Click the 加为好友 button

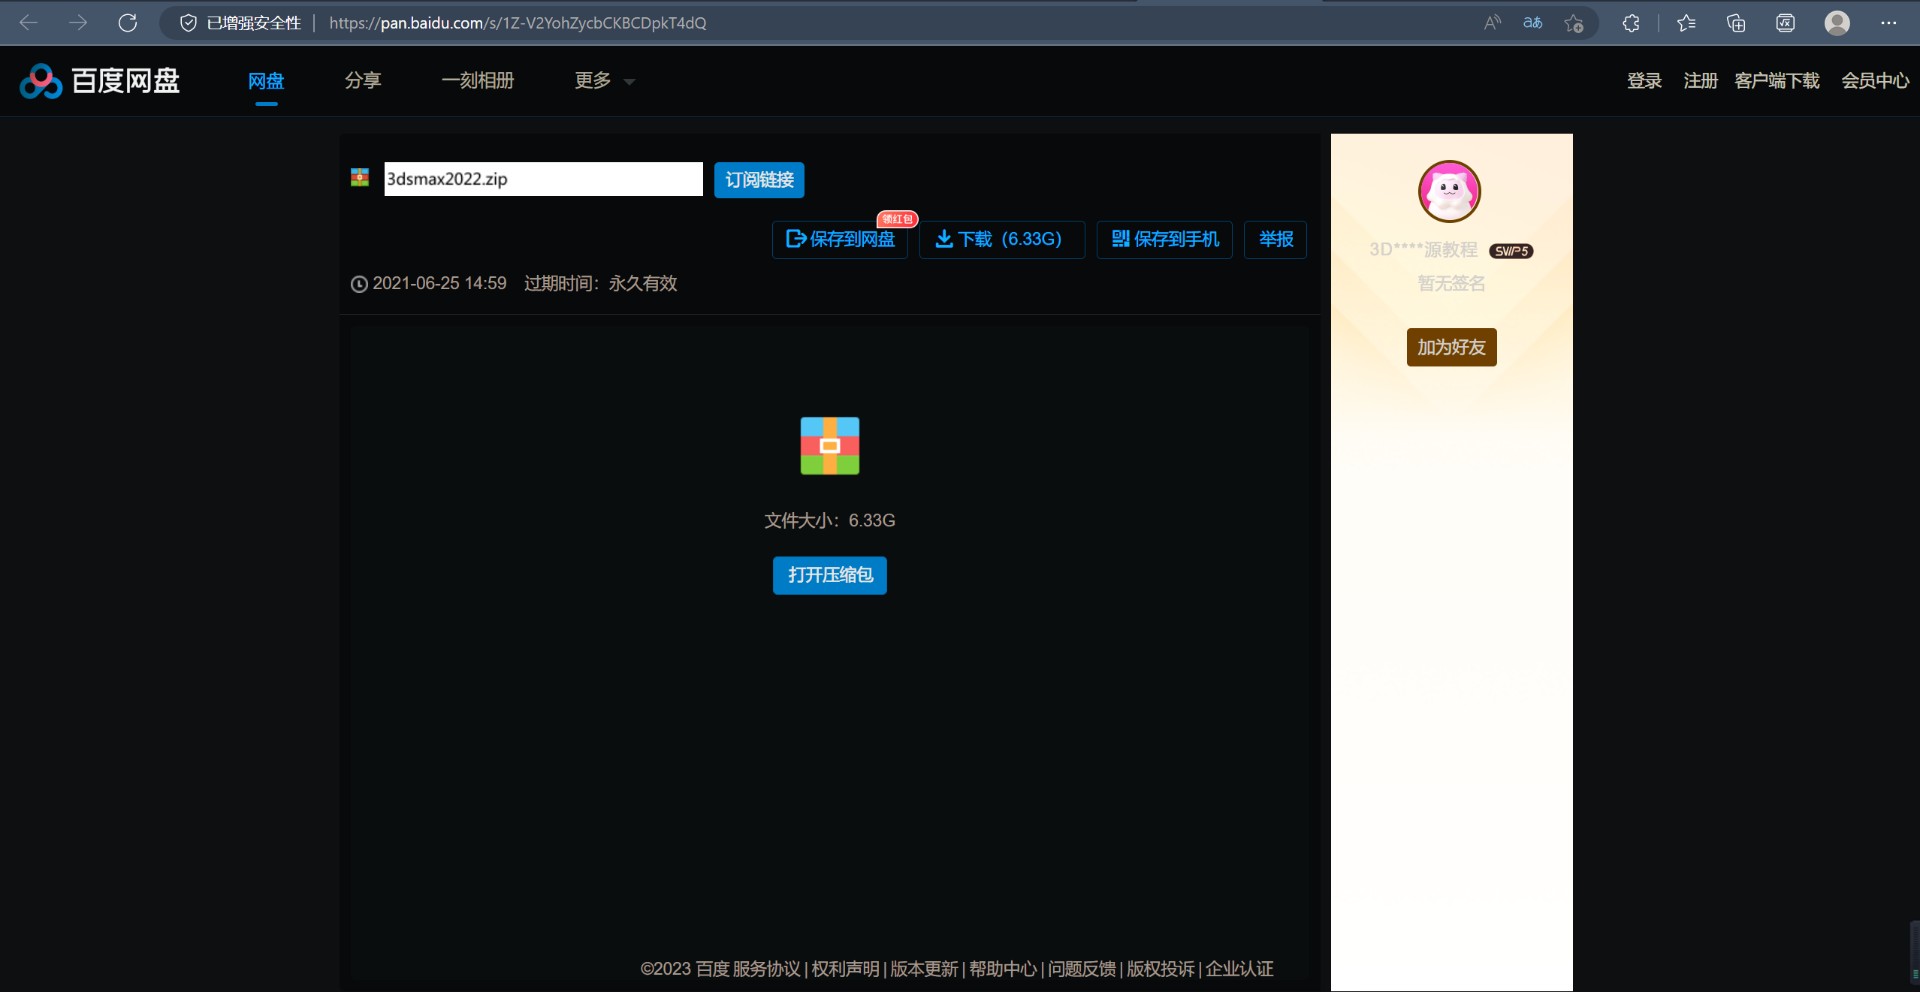(x=1452, y=347)
